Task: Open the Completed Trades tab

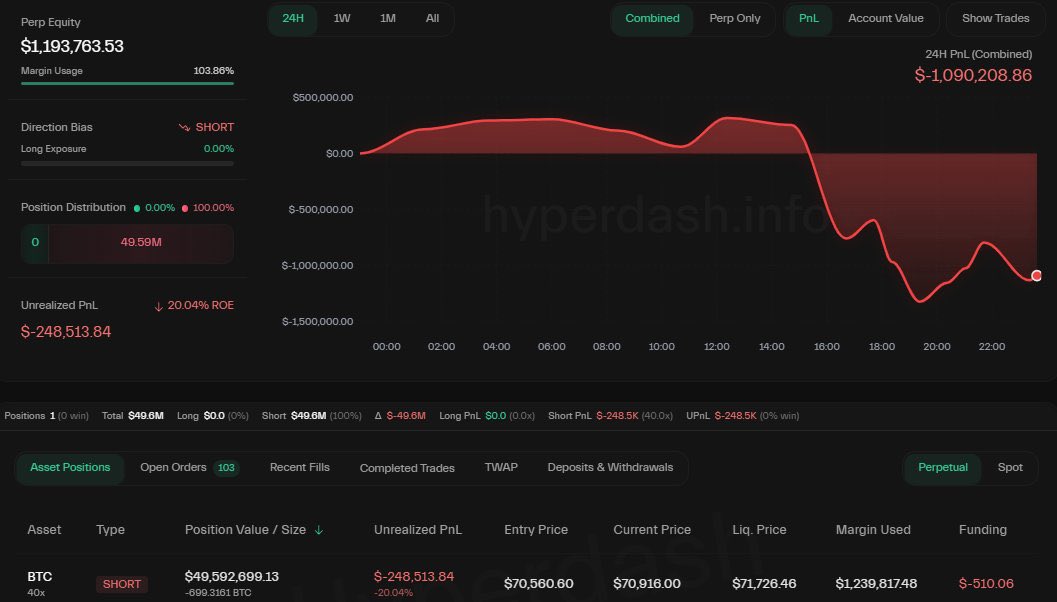Action: [407, 468]
